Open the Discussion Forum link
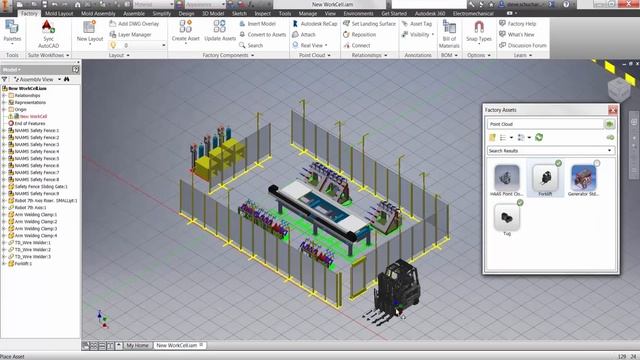 (523, 45)
